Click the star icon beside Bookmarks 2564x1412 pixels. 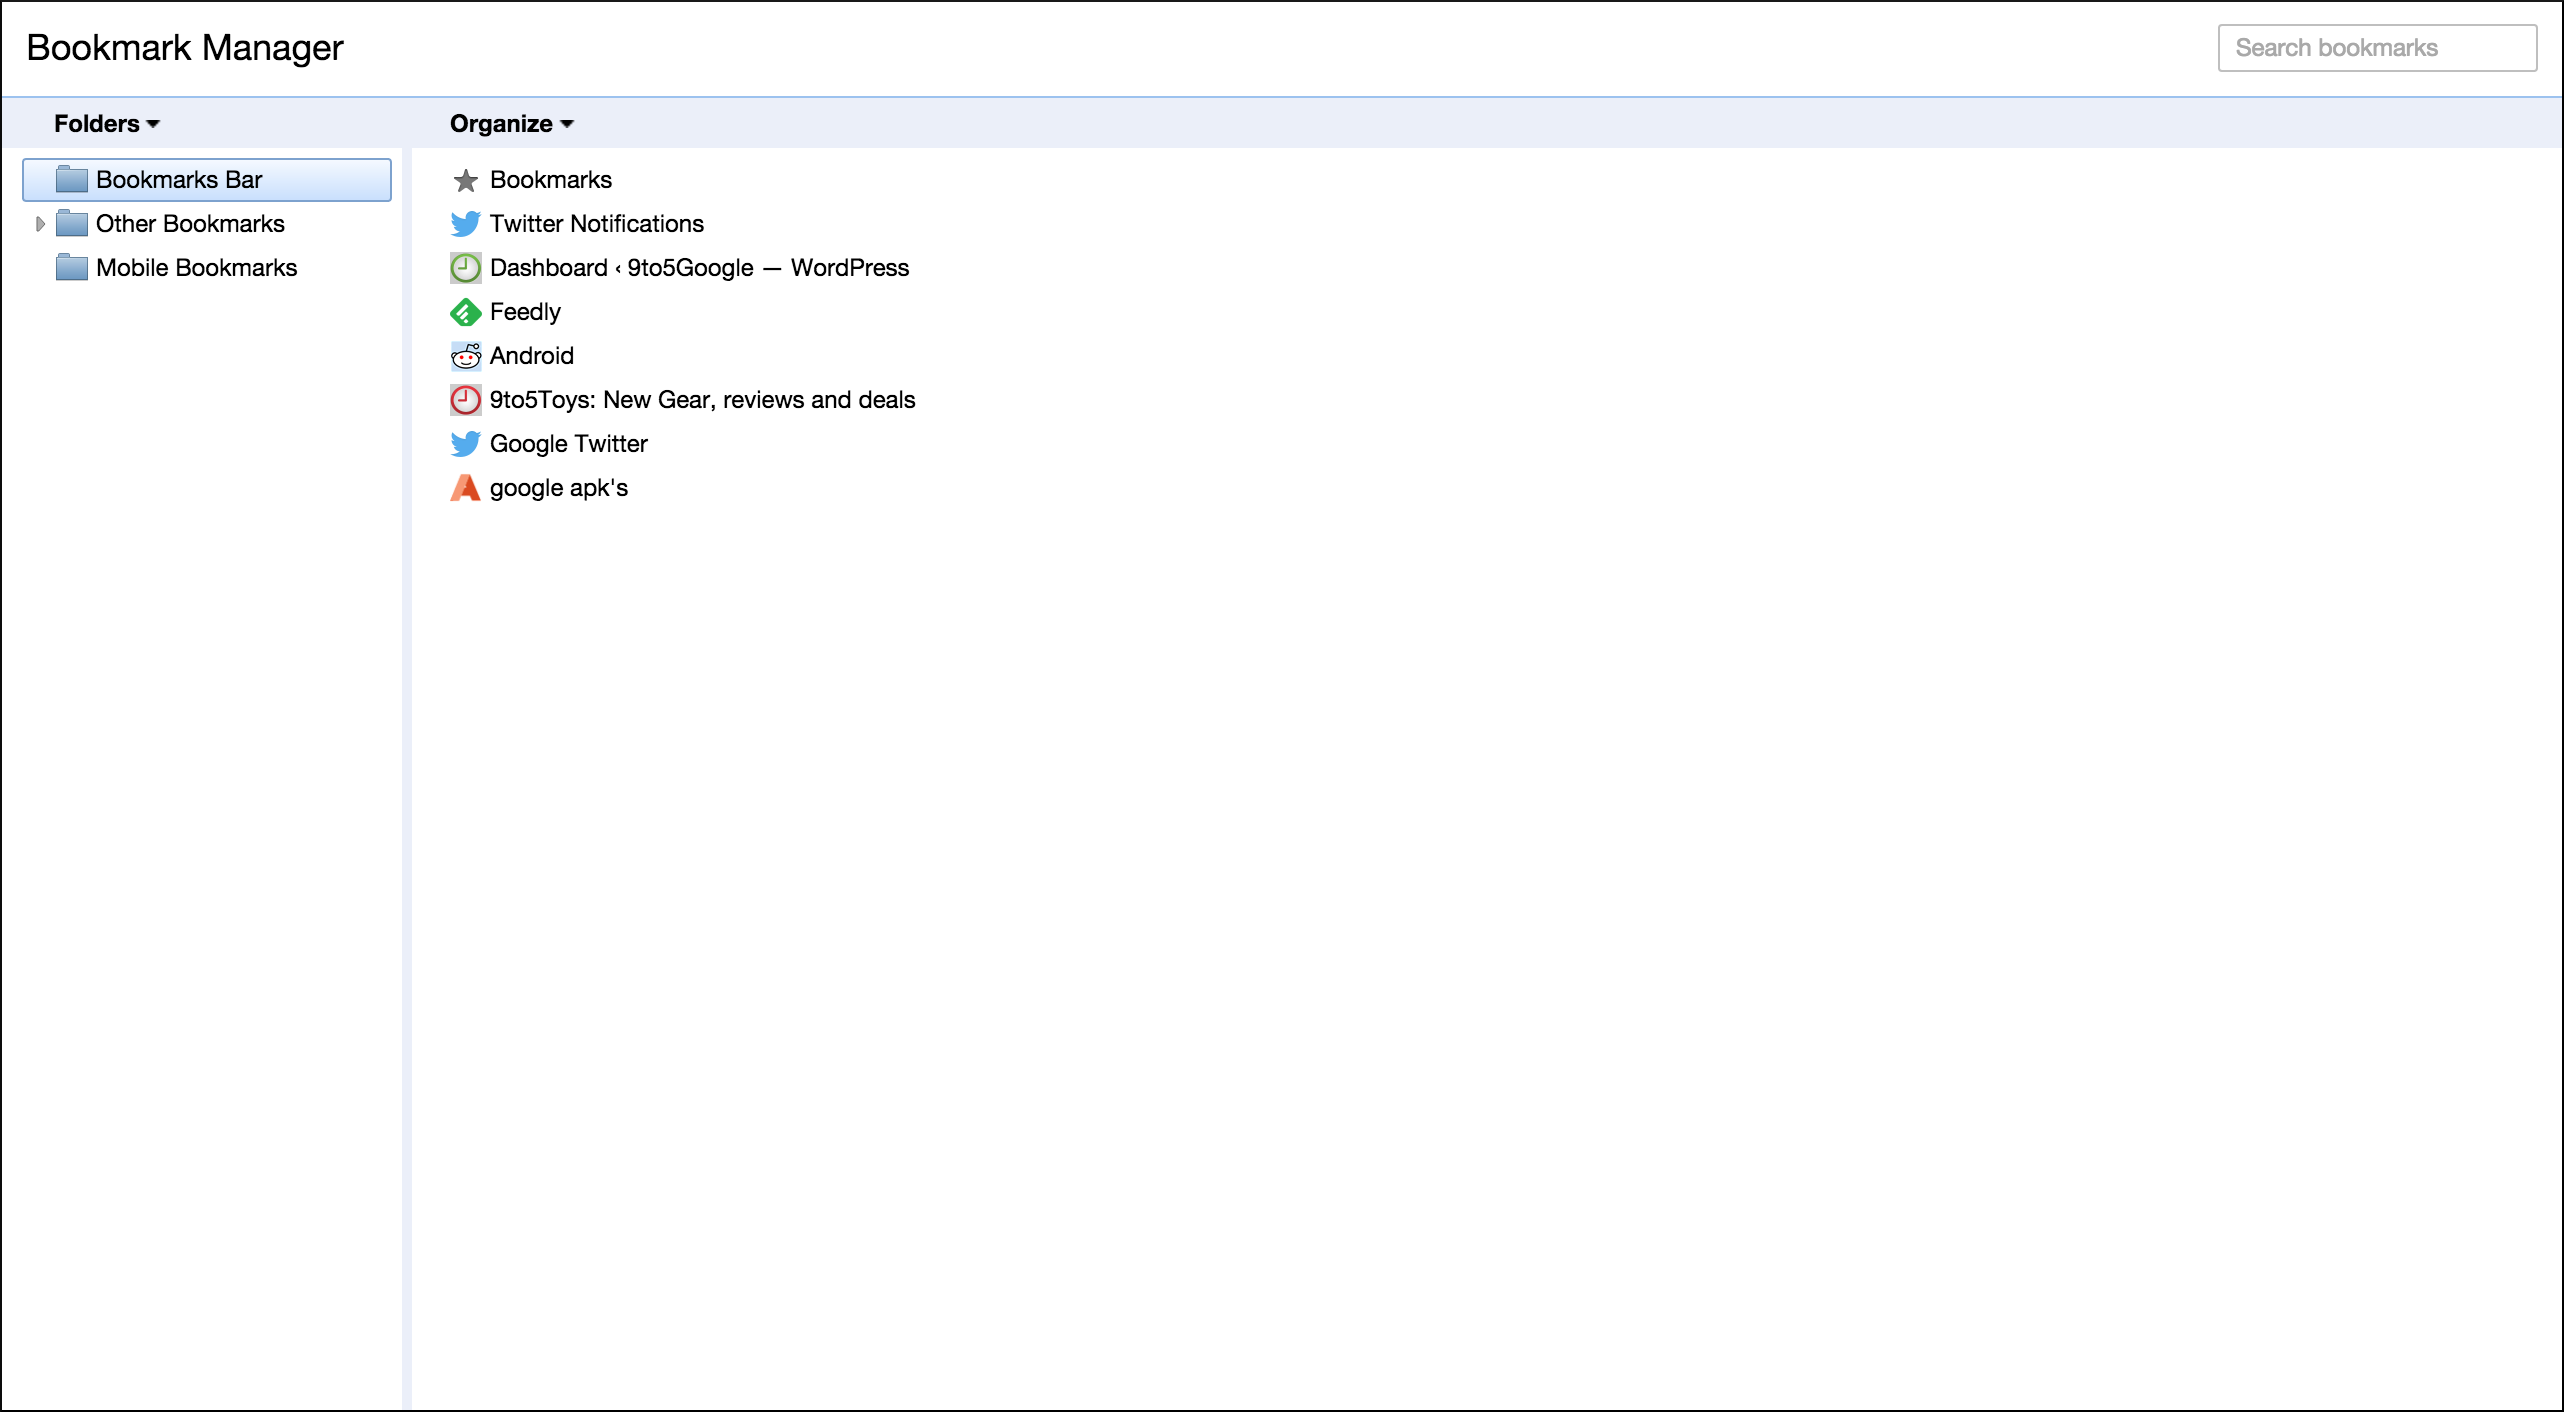click(465, 180)
